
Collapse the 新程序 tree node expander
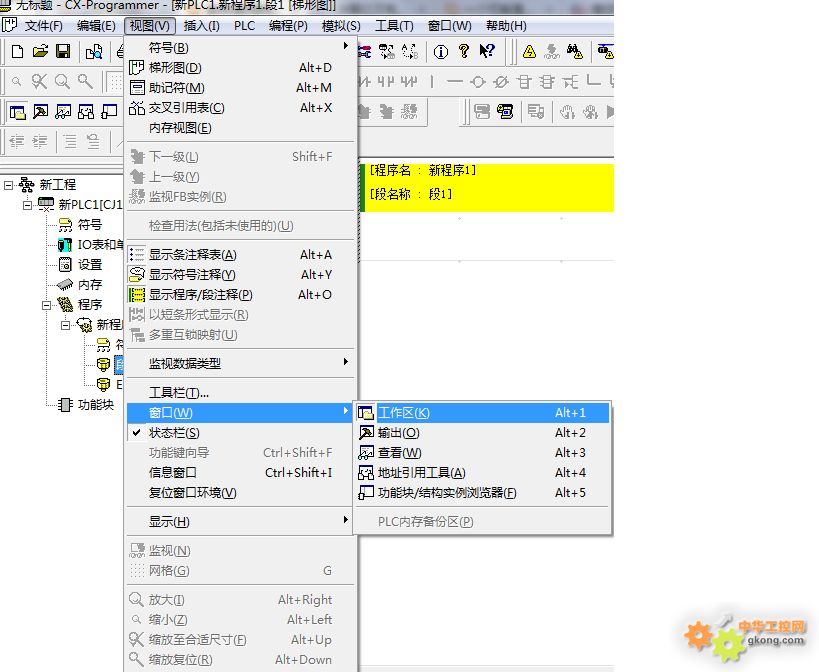click(65, 325)
